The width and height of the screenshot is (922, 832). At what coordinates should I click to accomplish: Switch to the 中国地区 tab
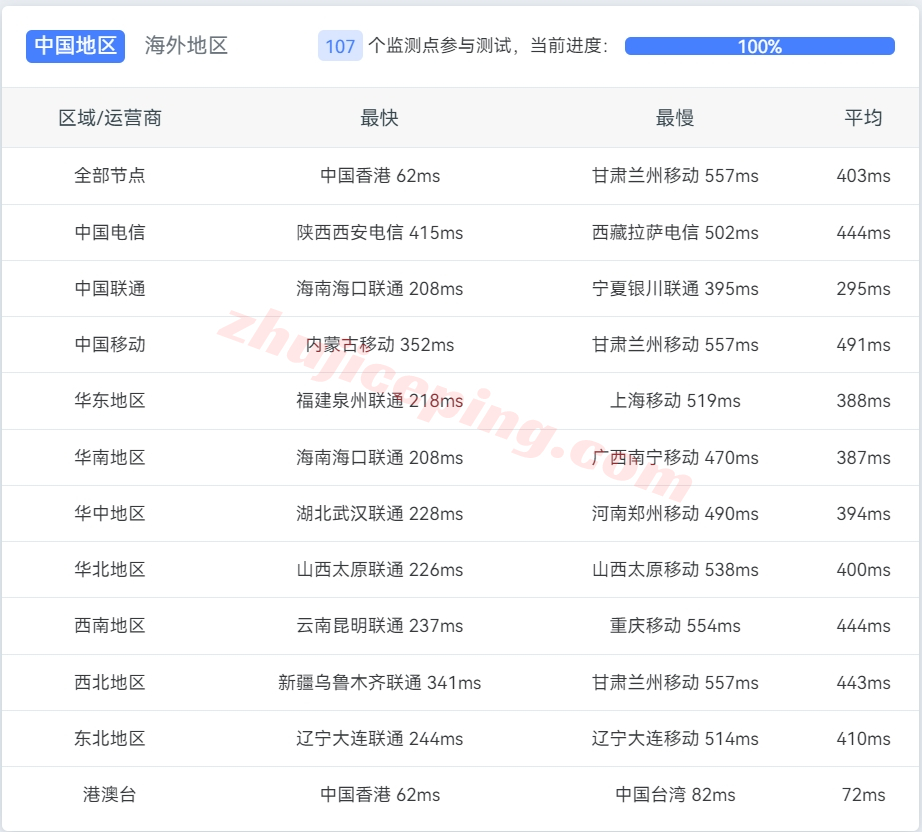(x=75, y=46)
